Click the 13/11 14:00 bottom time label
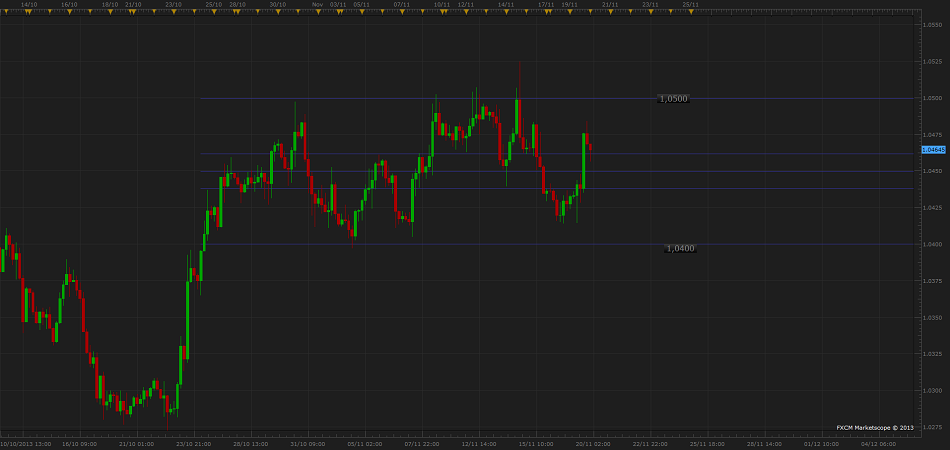950x450 pixels. click(478, 442)
